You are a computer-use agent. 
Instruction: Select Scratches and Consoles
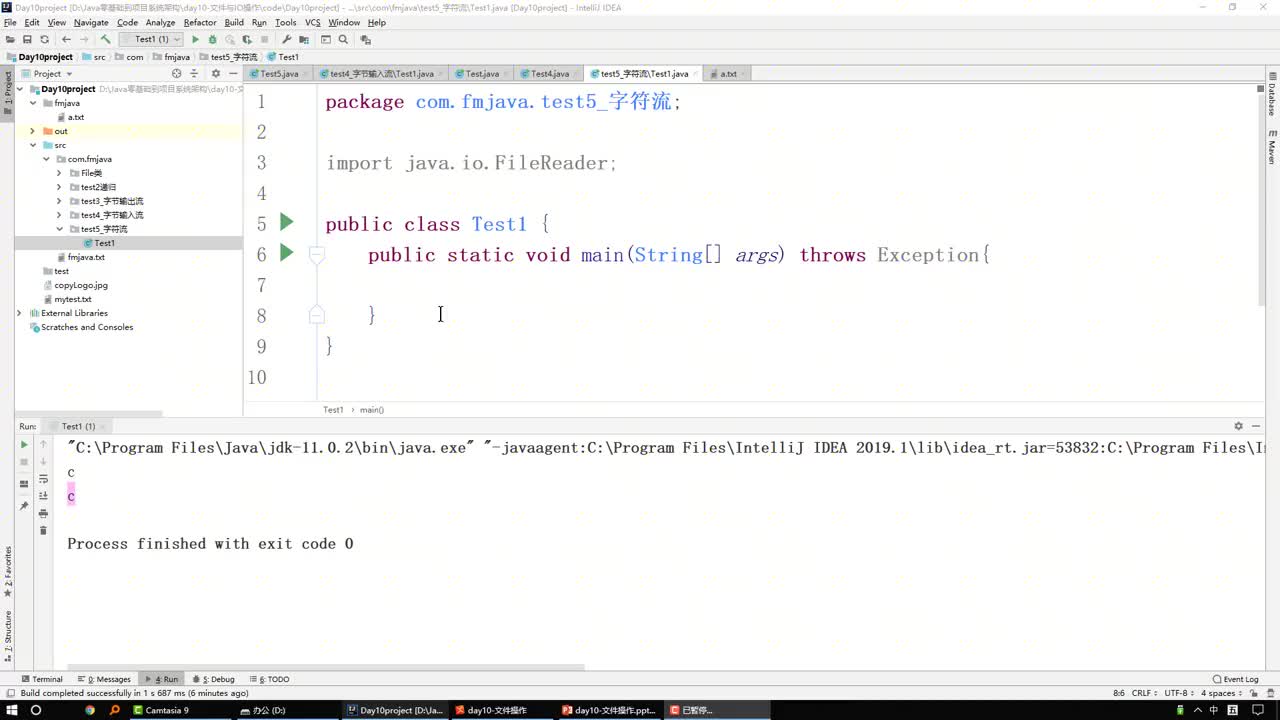point(86,327)
